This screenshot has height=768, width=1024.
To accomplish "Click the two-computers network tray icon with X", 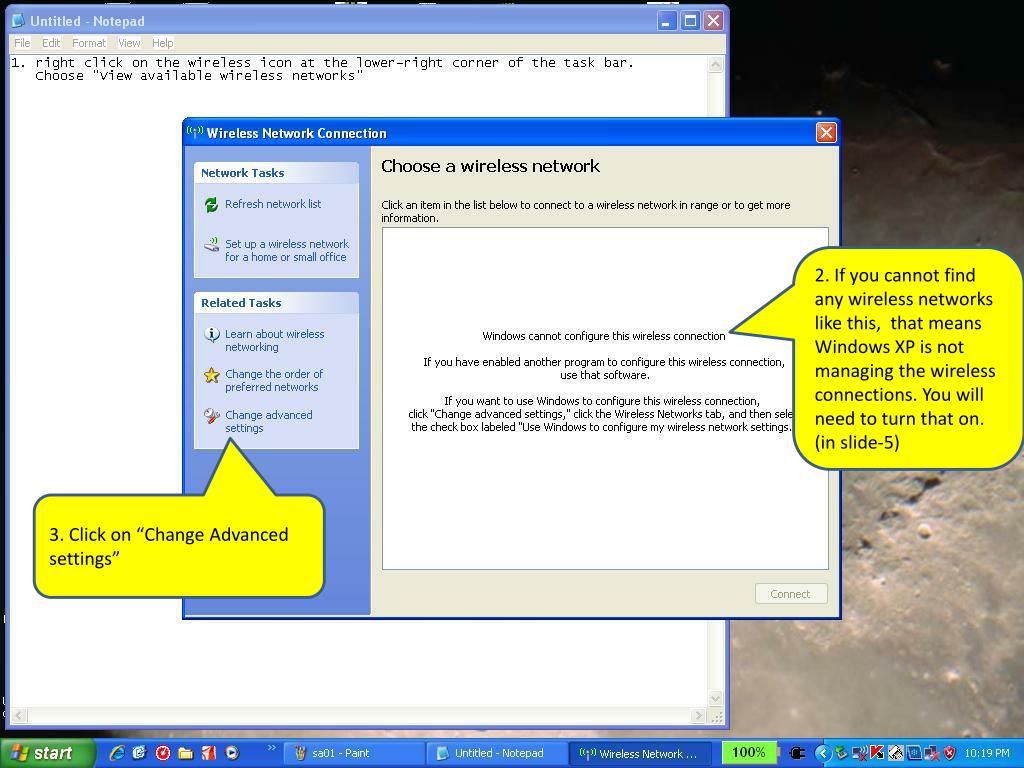I will tap(931, 753).
